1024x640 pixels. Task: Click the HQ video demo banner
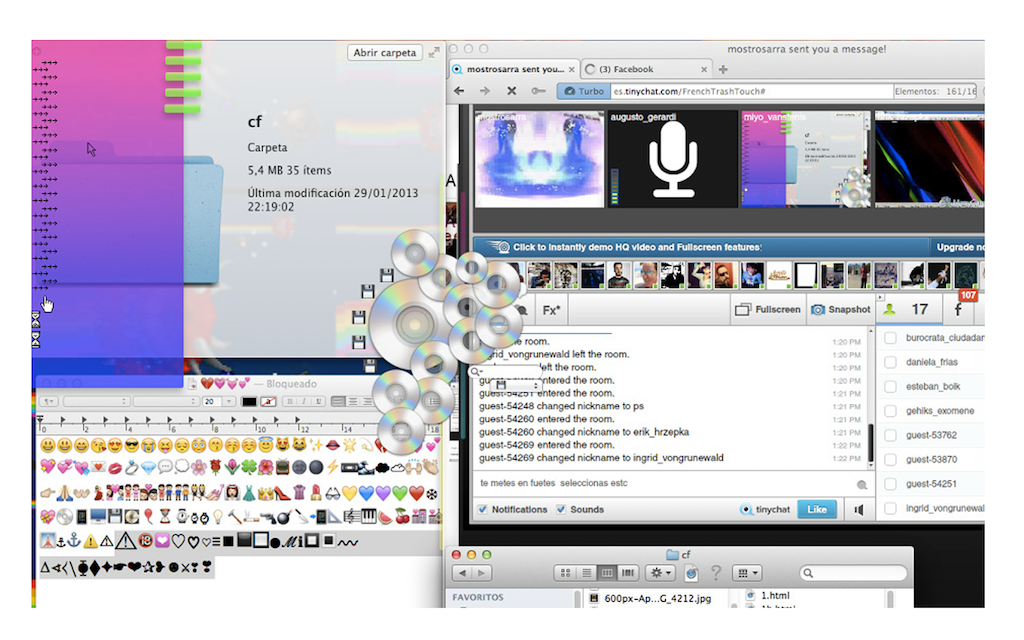pos(701,248)
